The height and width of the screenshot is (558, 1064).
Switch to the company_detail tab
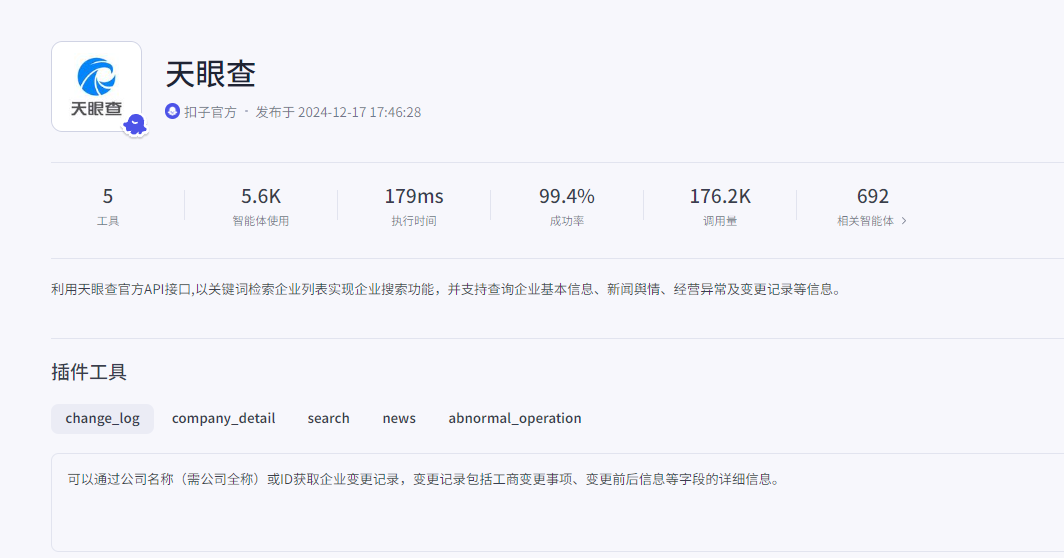[x=223, y=418]
